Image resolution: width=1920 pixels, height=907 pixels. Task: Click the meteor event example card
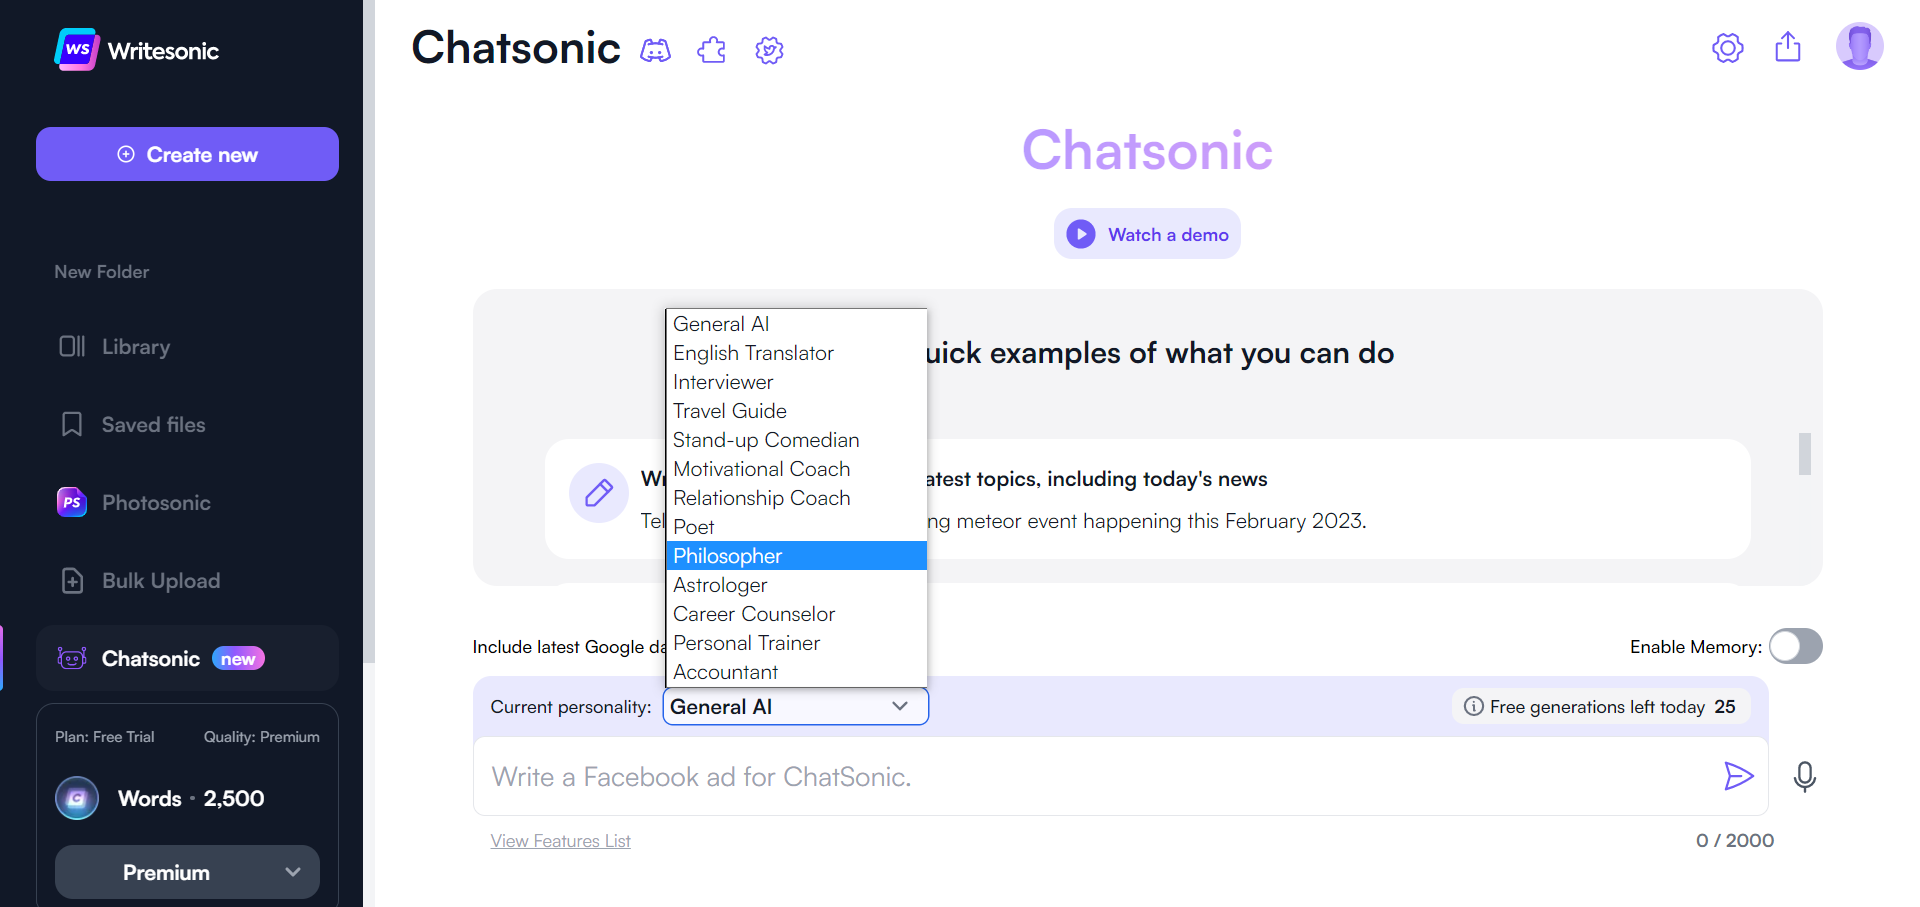point(1148,499)
